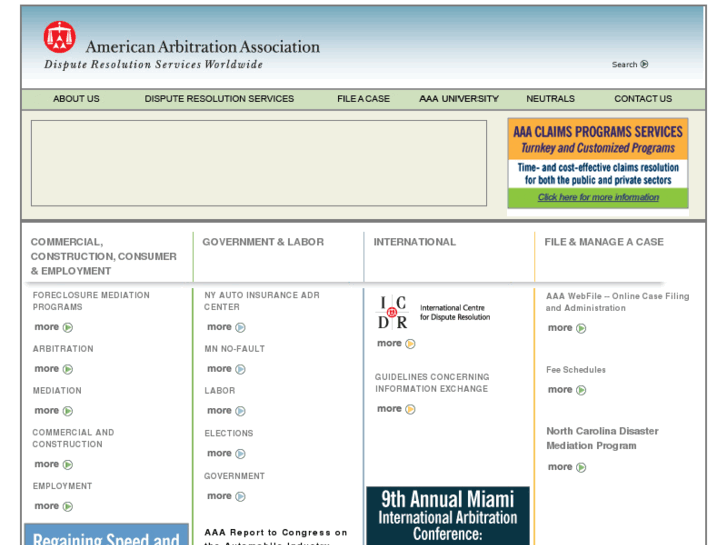Open the Elections heading link
727x545 pixels.
[229, 433]
